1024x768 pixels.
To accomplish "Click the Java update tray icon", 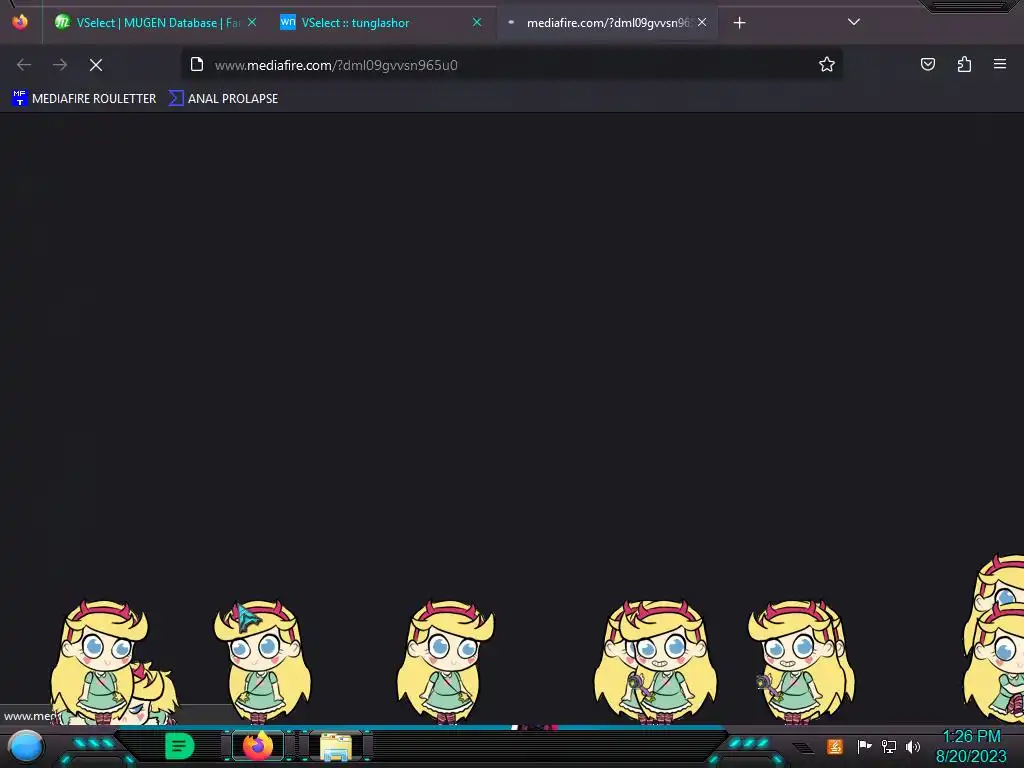I will tap(835, 746).
